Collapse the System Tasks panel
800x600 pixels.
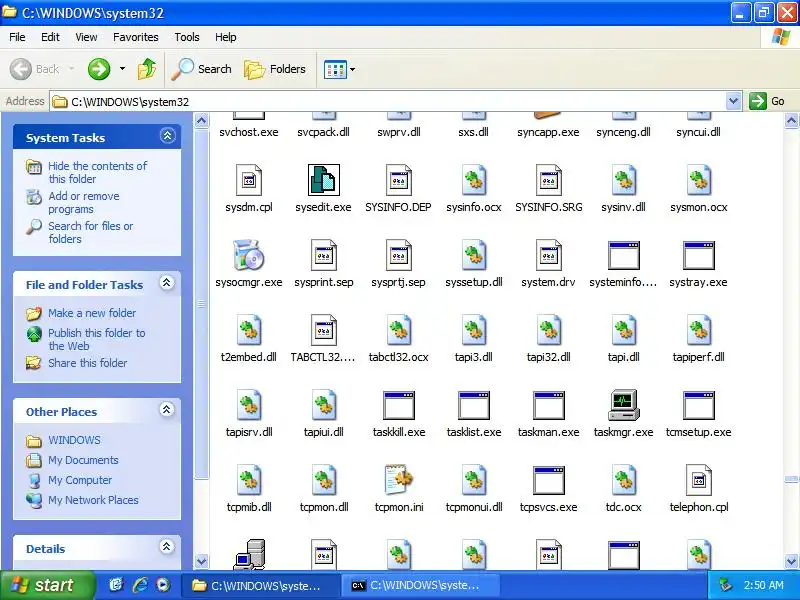pyautogui.click(x=167, y=136)
